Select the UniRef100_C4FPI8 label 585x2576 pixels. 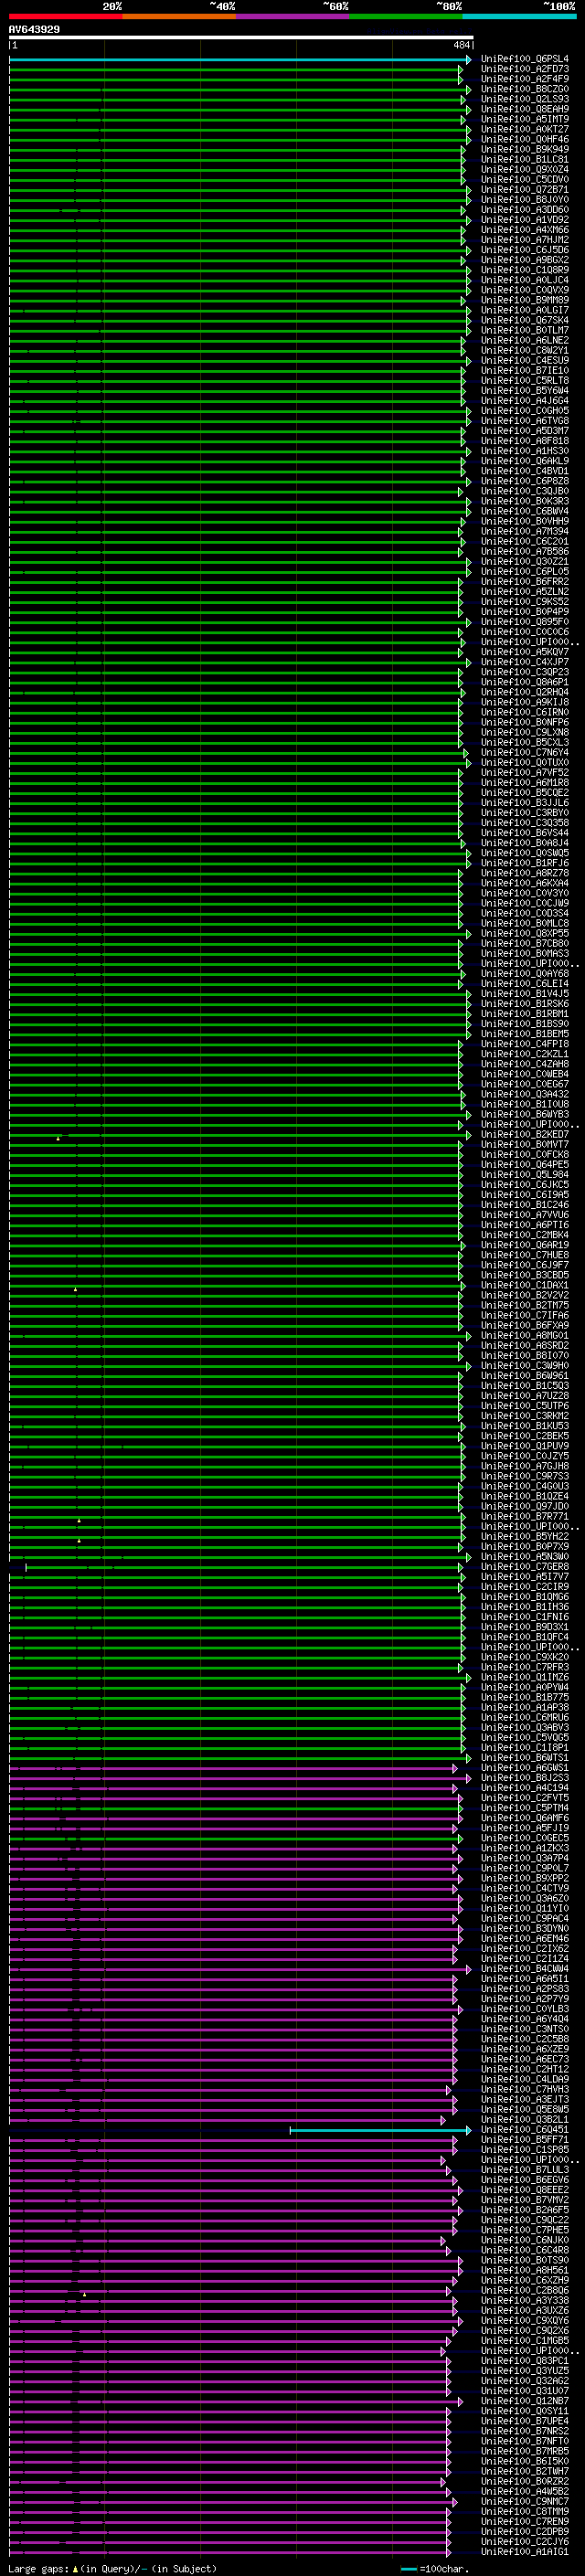[x=524, y=1044]
